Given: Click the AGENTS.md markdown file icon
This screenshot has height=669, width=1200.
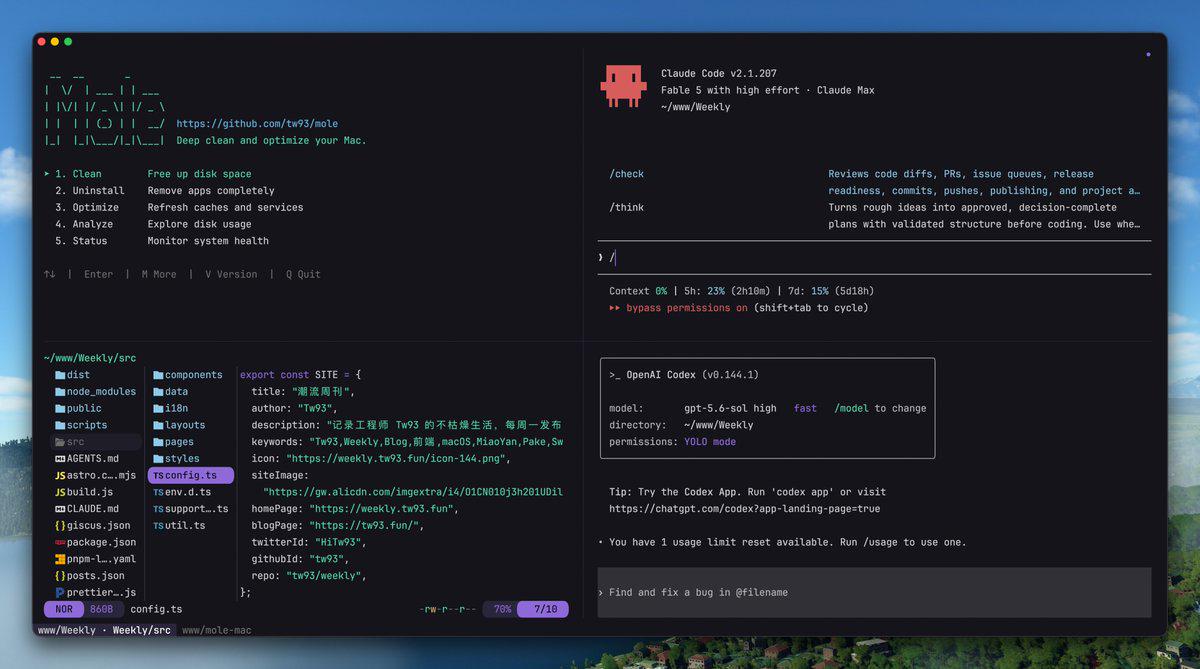Looking at the screenshot, I should tap(60, 459).
